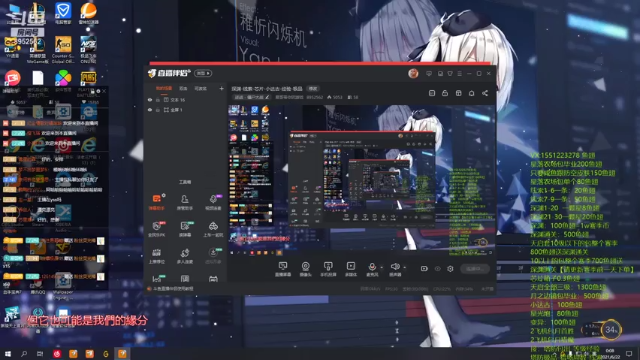Toggle visibility of the text 16 layer

(150, 100)
